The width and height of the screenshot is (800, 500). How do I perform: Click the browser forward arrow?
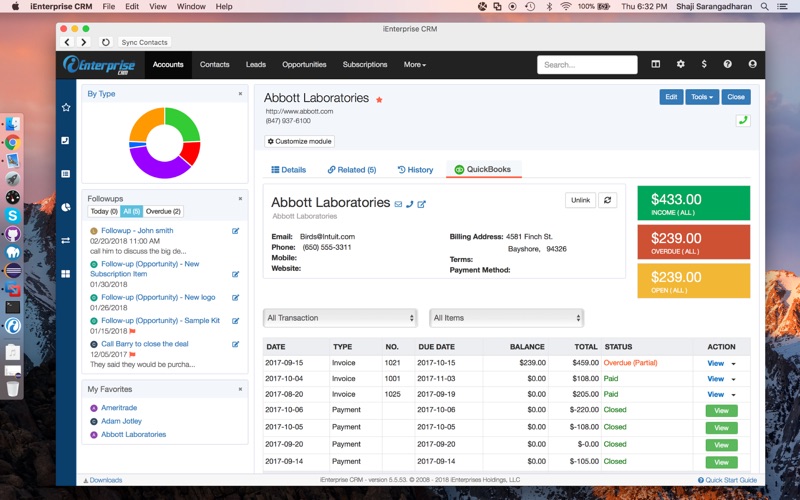(84, 42)
